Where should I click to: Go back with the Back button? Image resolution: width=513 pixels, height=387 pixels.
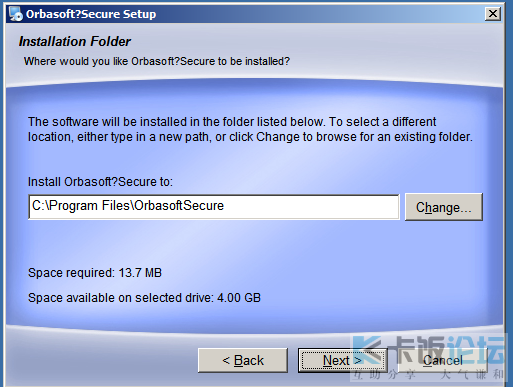coord(243,360)
